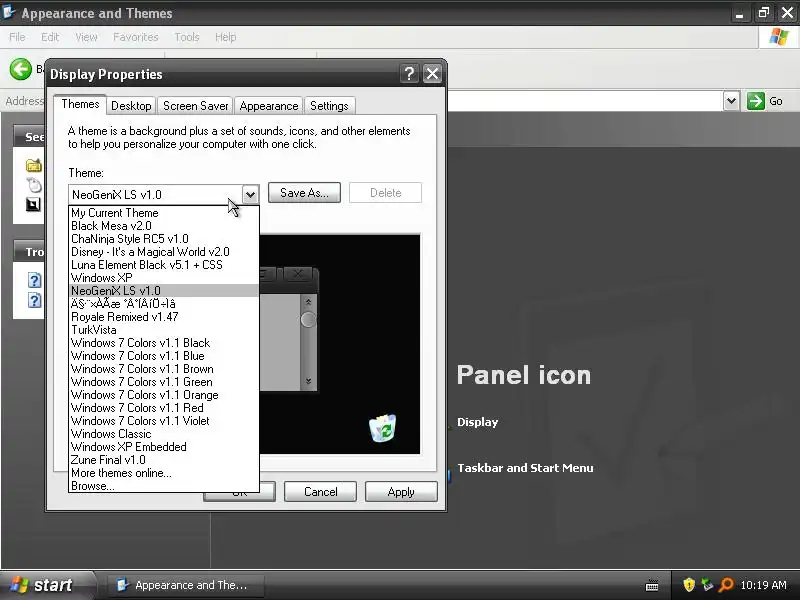Switch to the Desktop tab
The width and height of the screenshot is (800, 600).
[x=131, y=106]
